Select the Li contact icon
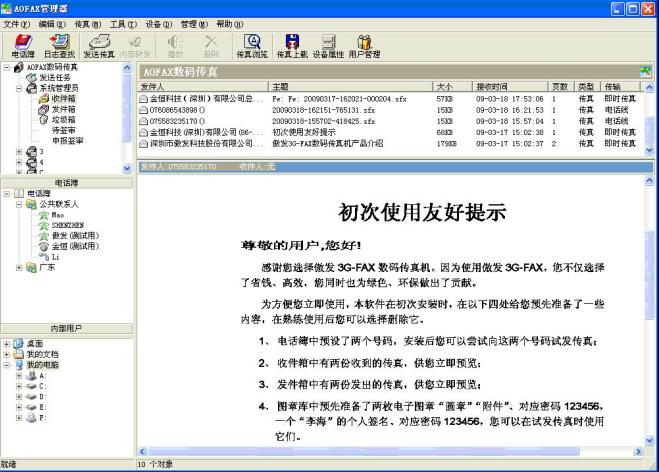The image size is (659, 472). pos(44,257)
